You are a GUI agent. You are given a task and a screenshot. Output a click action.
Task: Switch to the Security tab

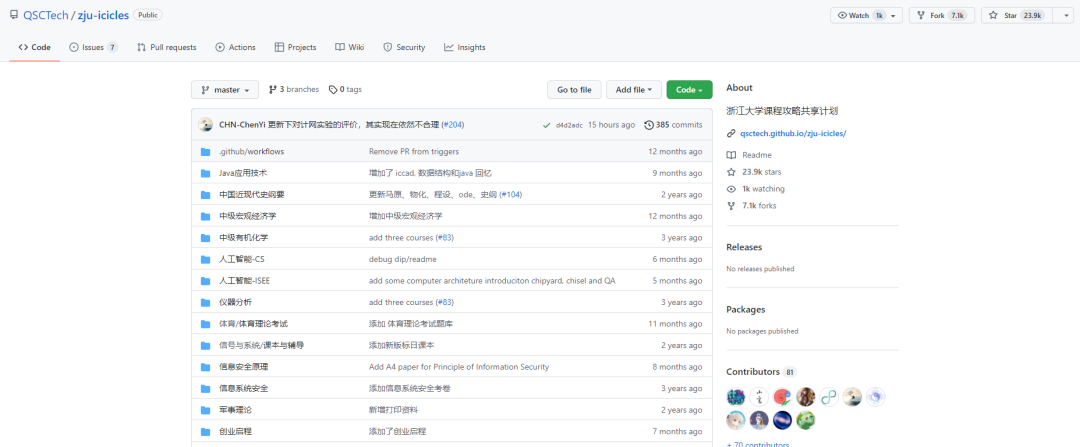[404, 48]
